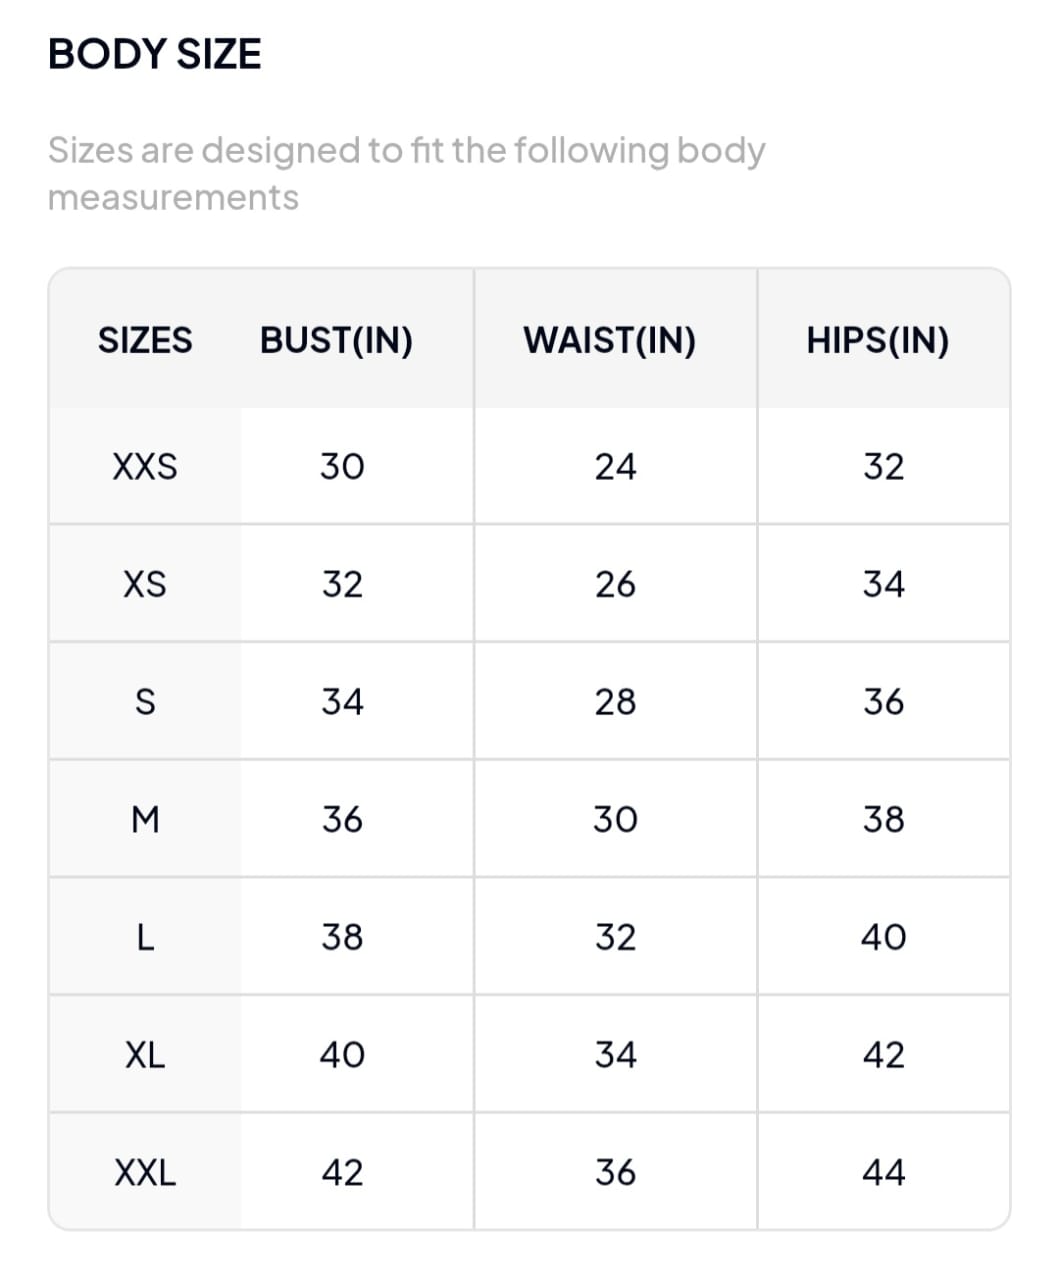1059x1280 pixels.
Task: Click the XXS waist value 24
Action: point(615,467)
